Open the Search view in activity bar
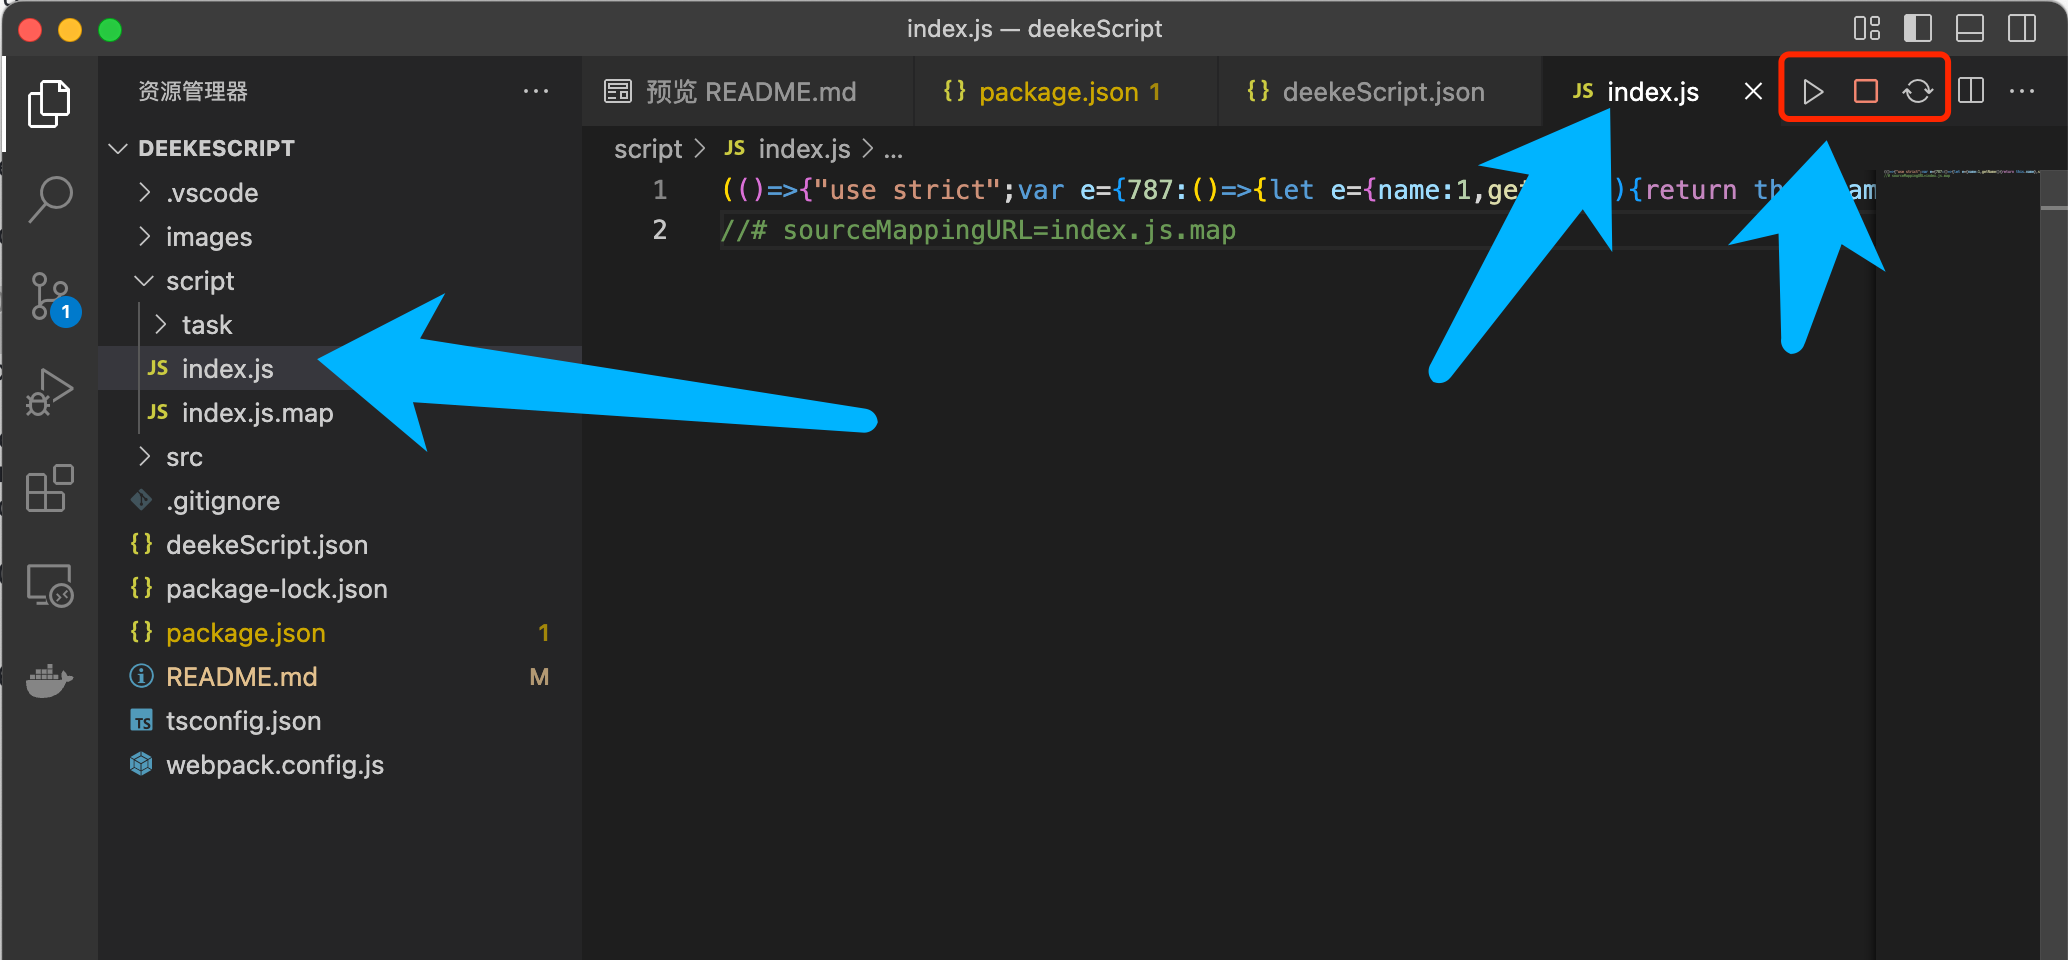The width and height of the screenshot is (2068, 960). pos(50,198)
